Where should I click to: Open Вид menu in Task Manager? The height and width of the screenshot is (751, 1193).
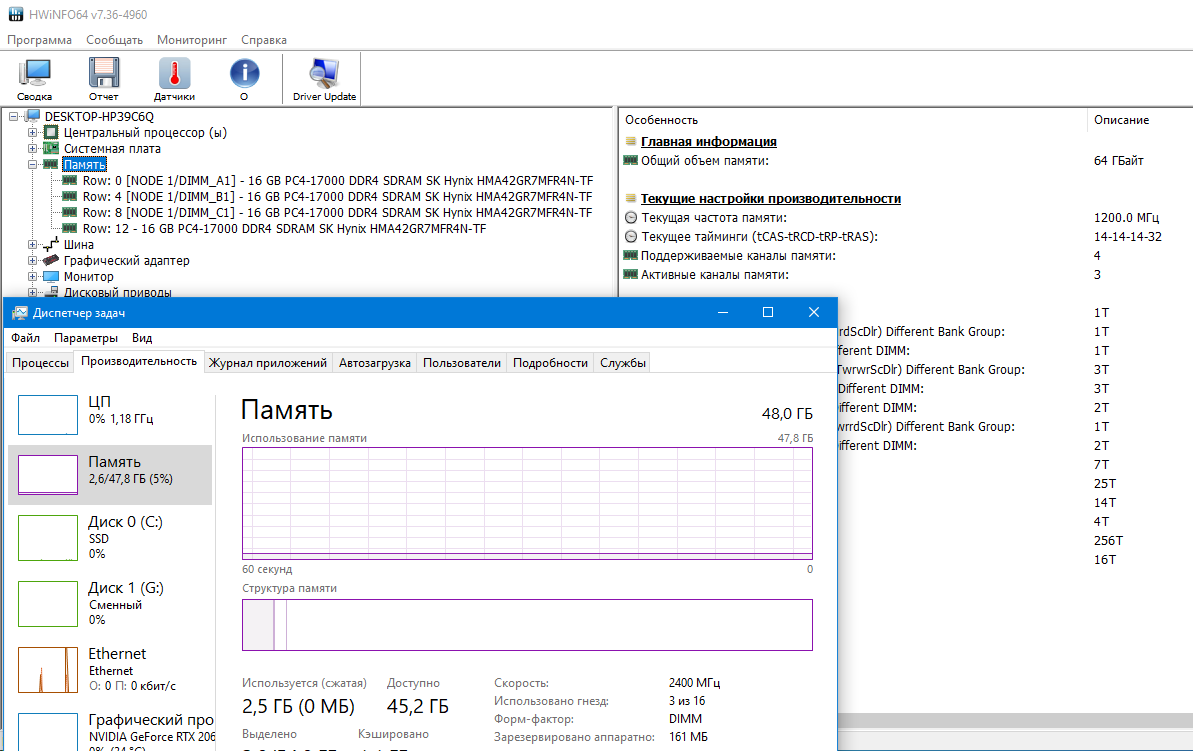tap(142, 338)
